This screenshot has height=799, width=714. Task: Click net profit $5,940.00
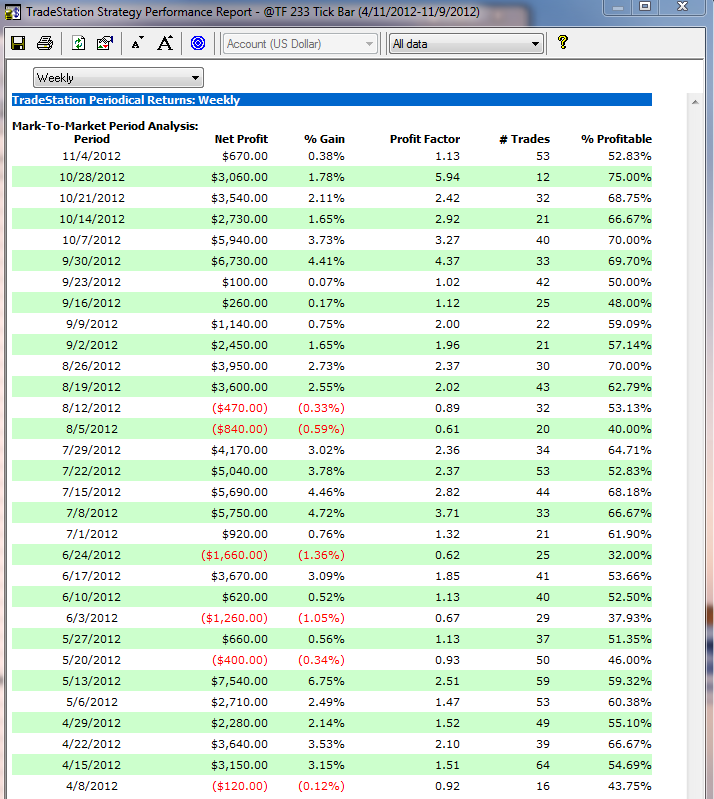(x=240, y=240)
